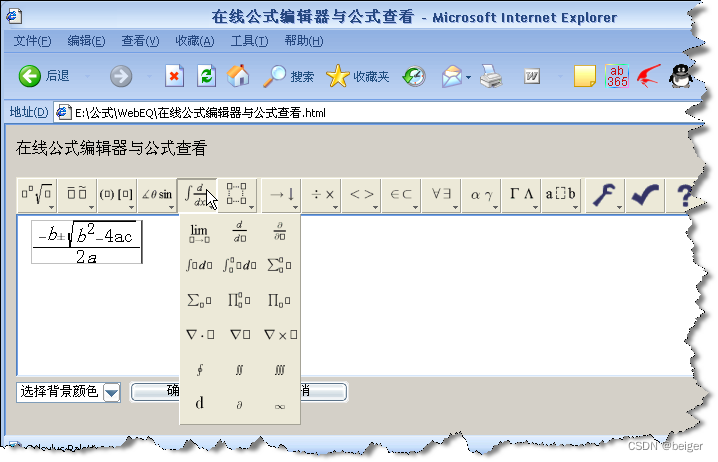Click the QQ penguin icon

click(680, 76)
